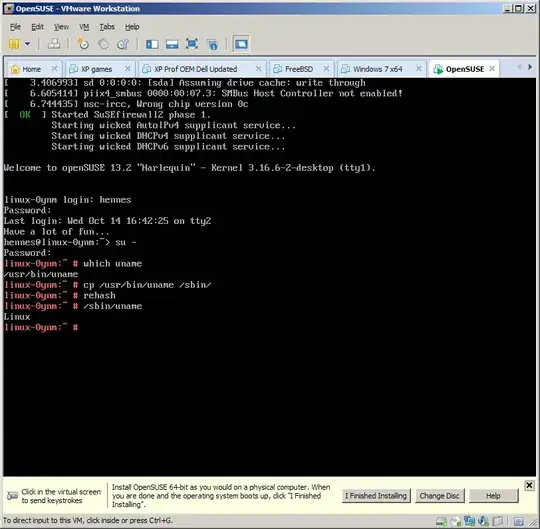Open the Help menu
This screenshot has width=540, height=529.
(x=132, y=27)
